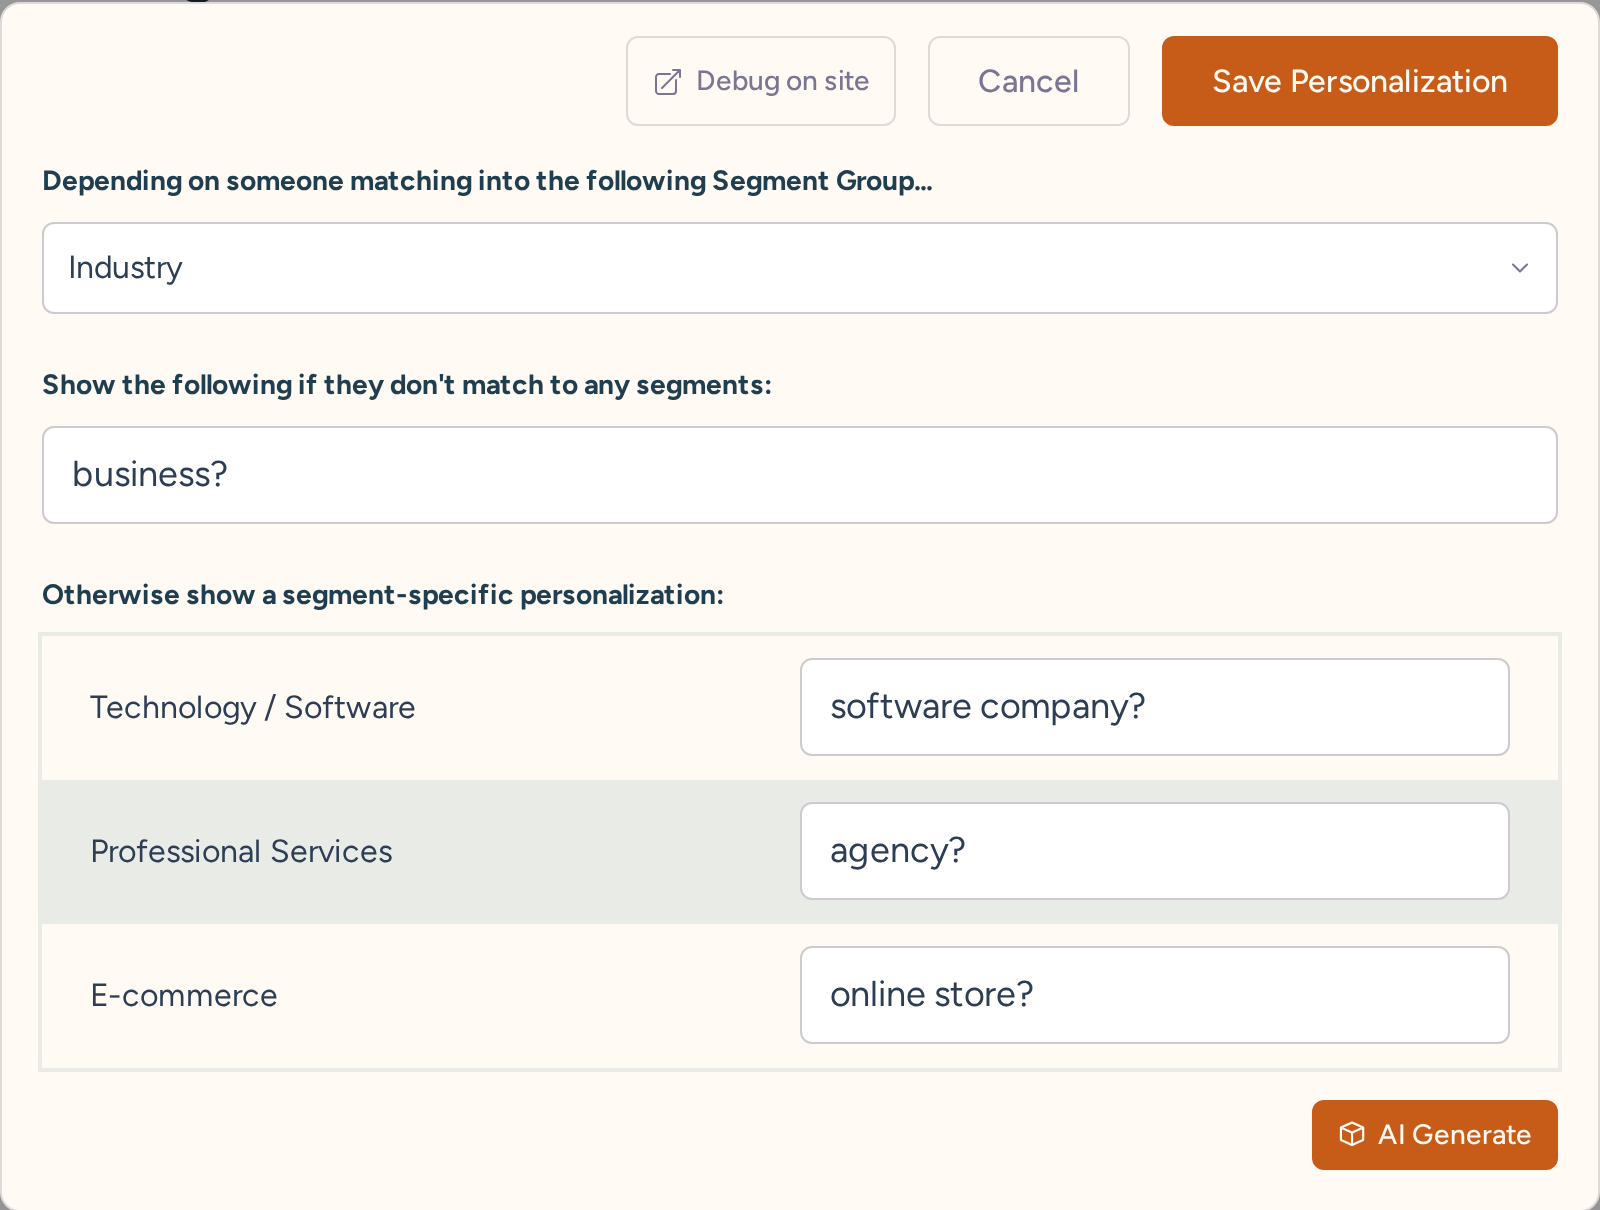Click 'Show the following if they don't match' label

(x=407, y=385)
